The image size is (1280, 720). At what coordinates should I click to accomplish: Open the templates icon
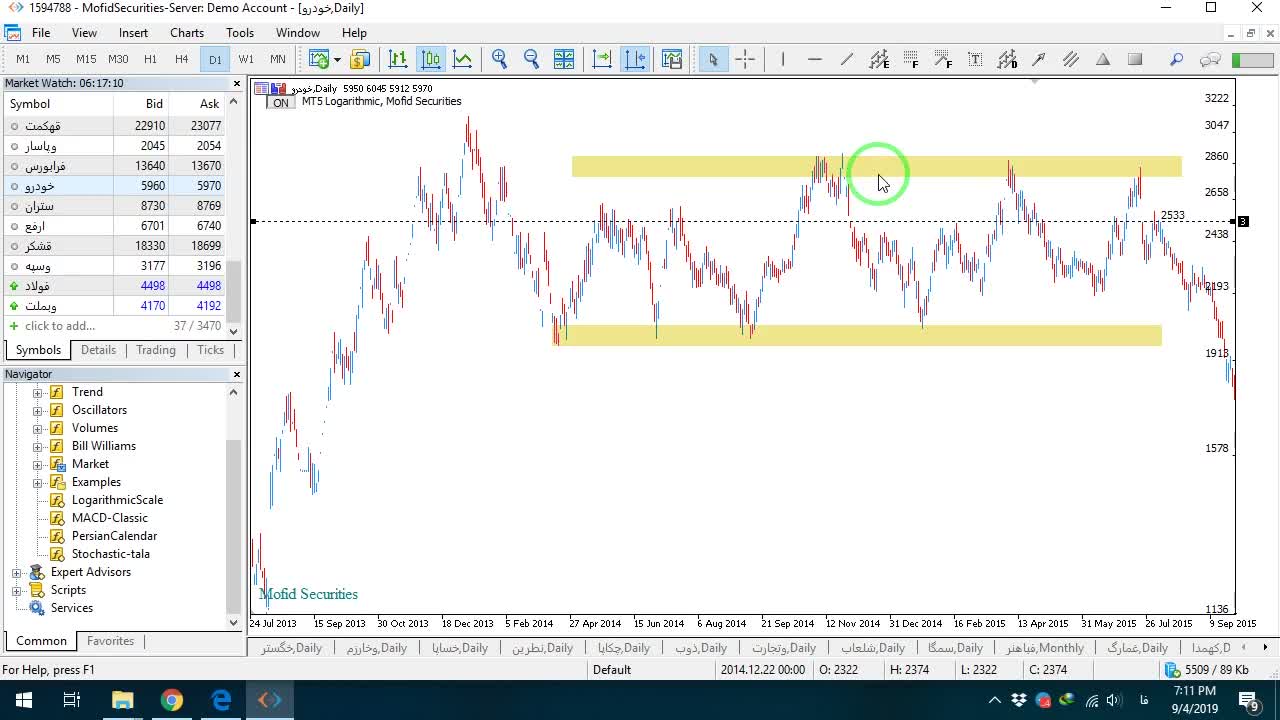[672, 60]
